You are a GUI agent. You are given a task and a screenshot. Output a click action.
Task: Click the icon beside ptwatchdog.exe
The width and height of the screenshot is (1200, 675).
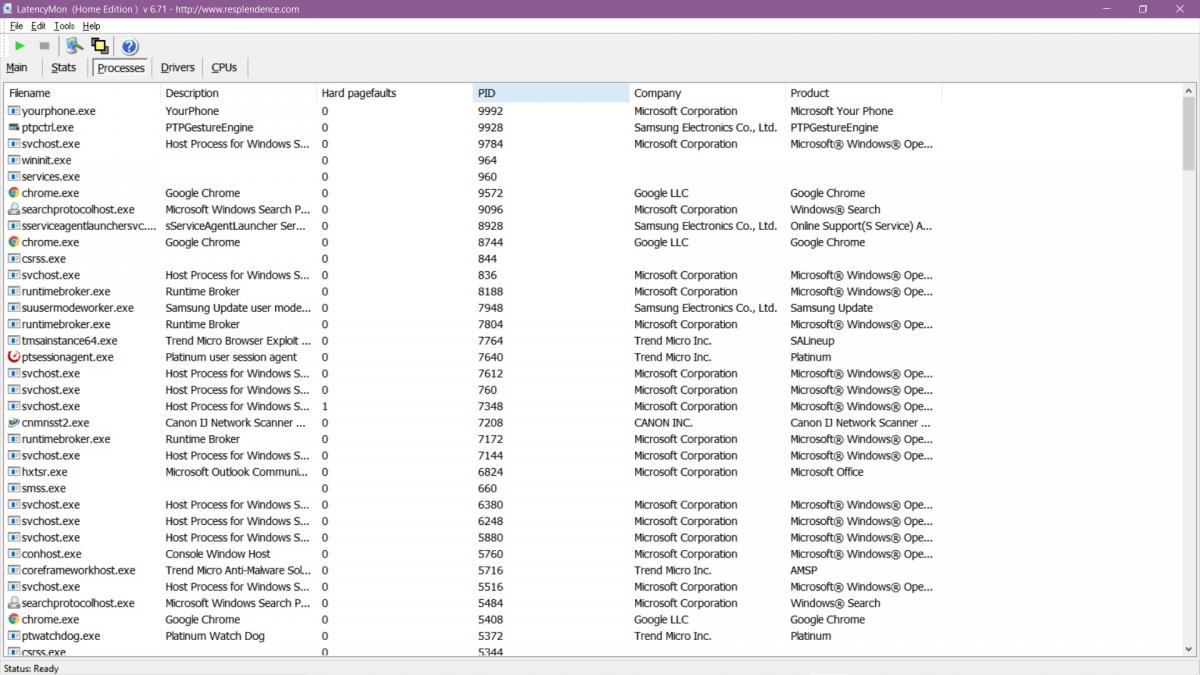point(14,636)
